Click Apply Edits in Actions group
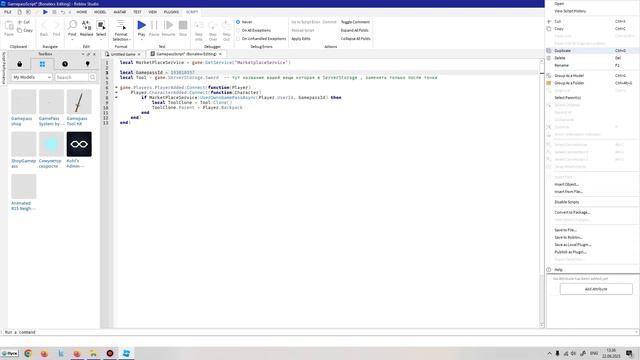 click(x=301, y=39)
